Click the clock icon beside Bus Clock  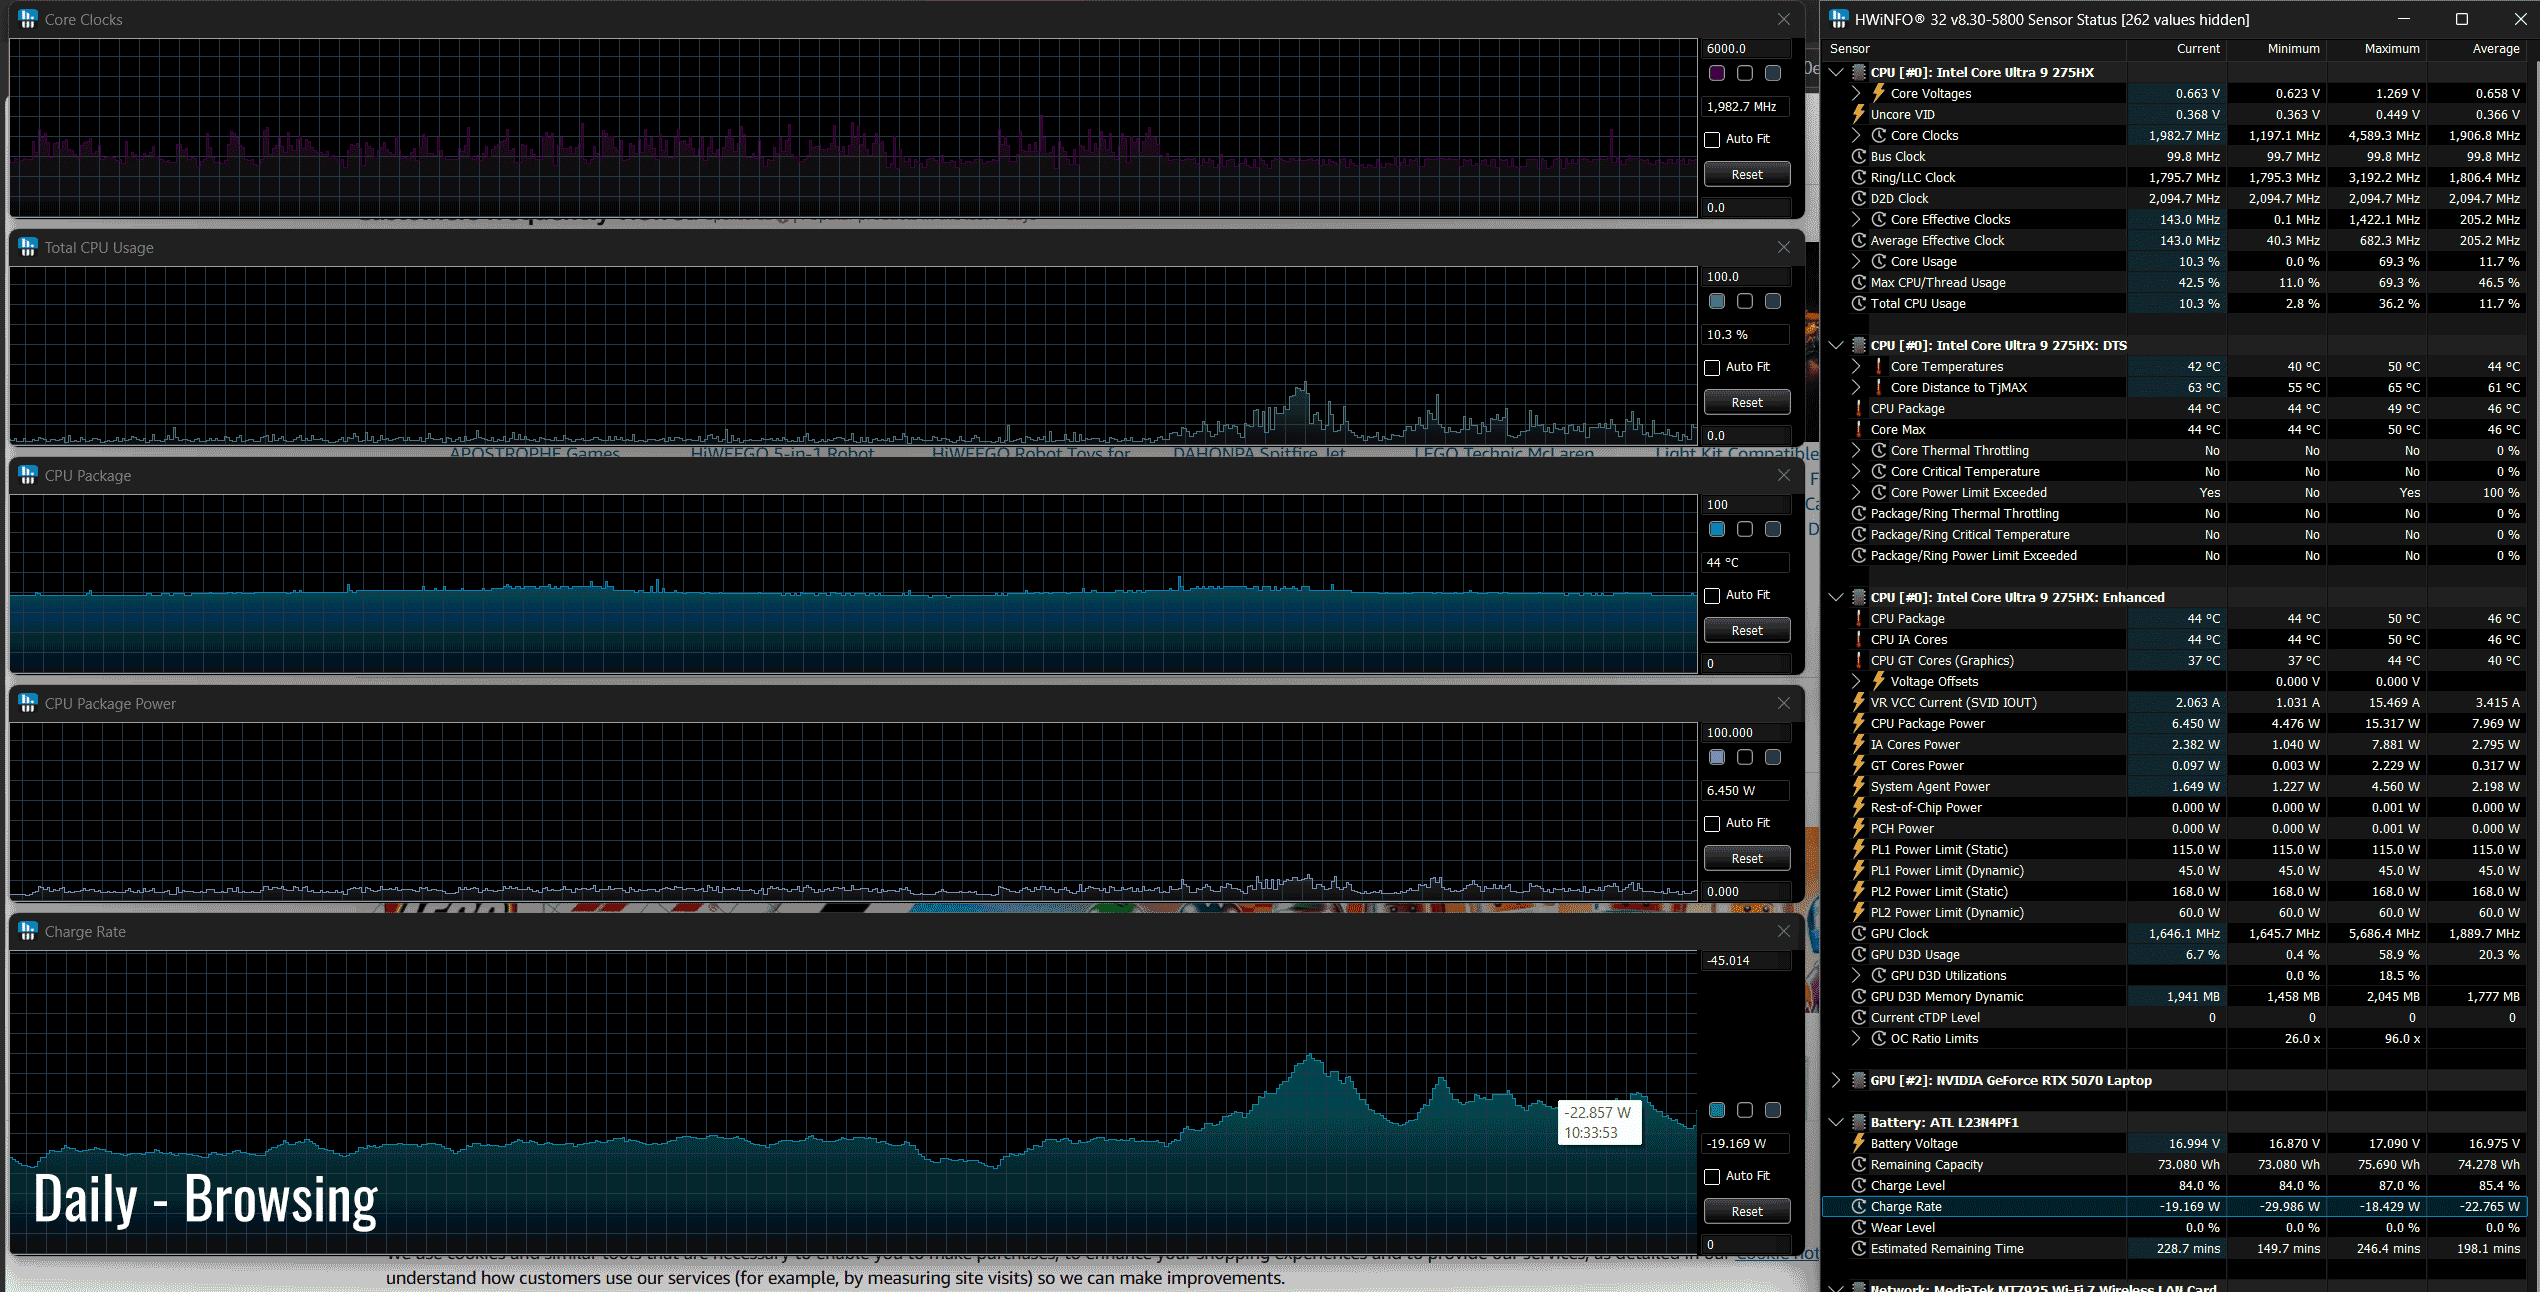(x=1859, y=156)
